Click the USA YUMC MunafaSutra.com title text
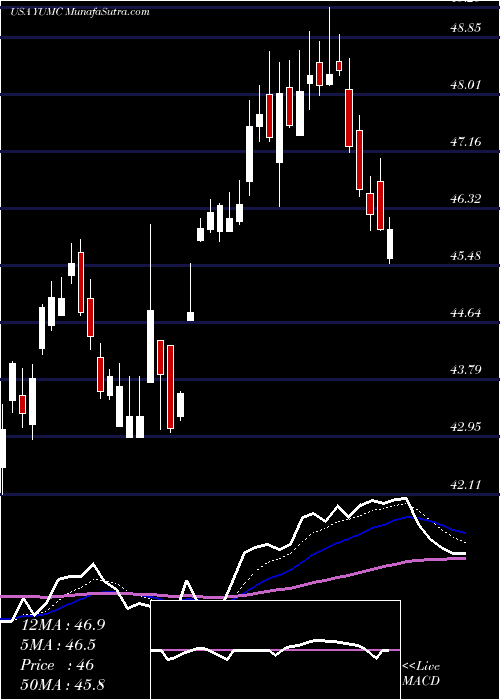The height and width of the screenshot is (700, 500). coord(79,12)
